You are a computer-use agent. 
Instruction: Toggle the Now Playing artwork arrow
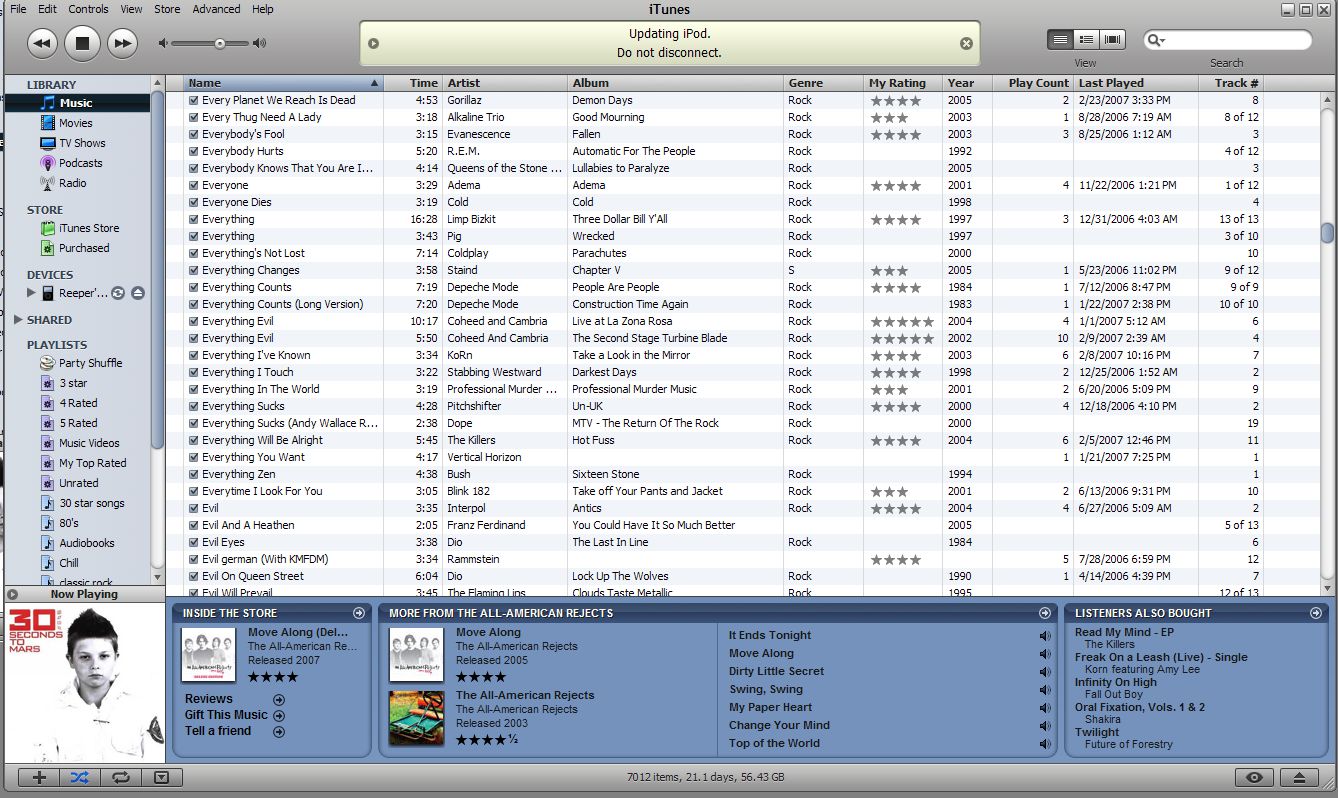(x=12, y=594)
